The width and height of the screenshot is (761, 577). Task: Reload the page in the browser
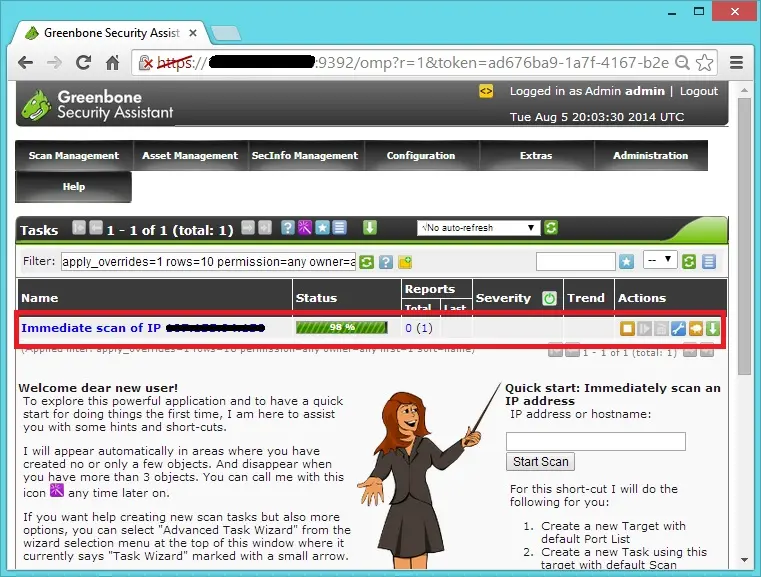pos(83,62)
